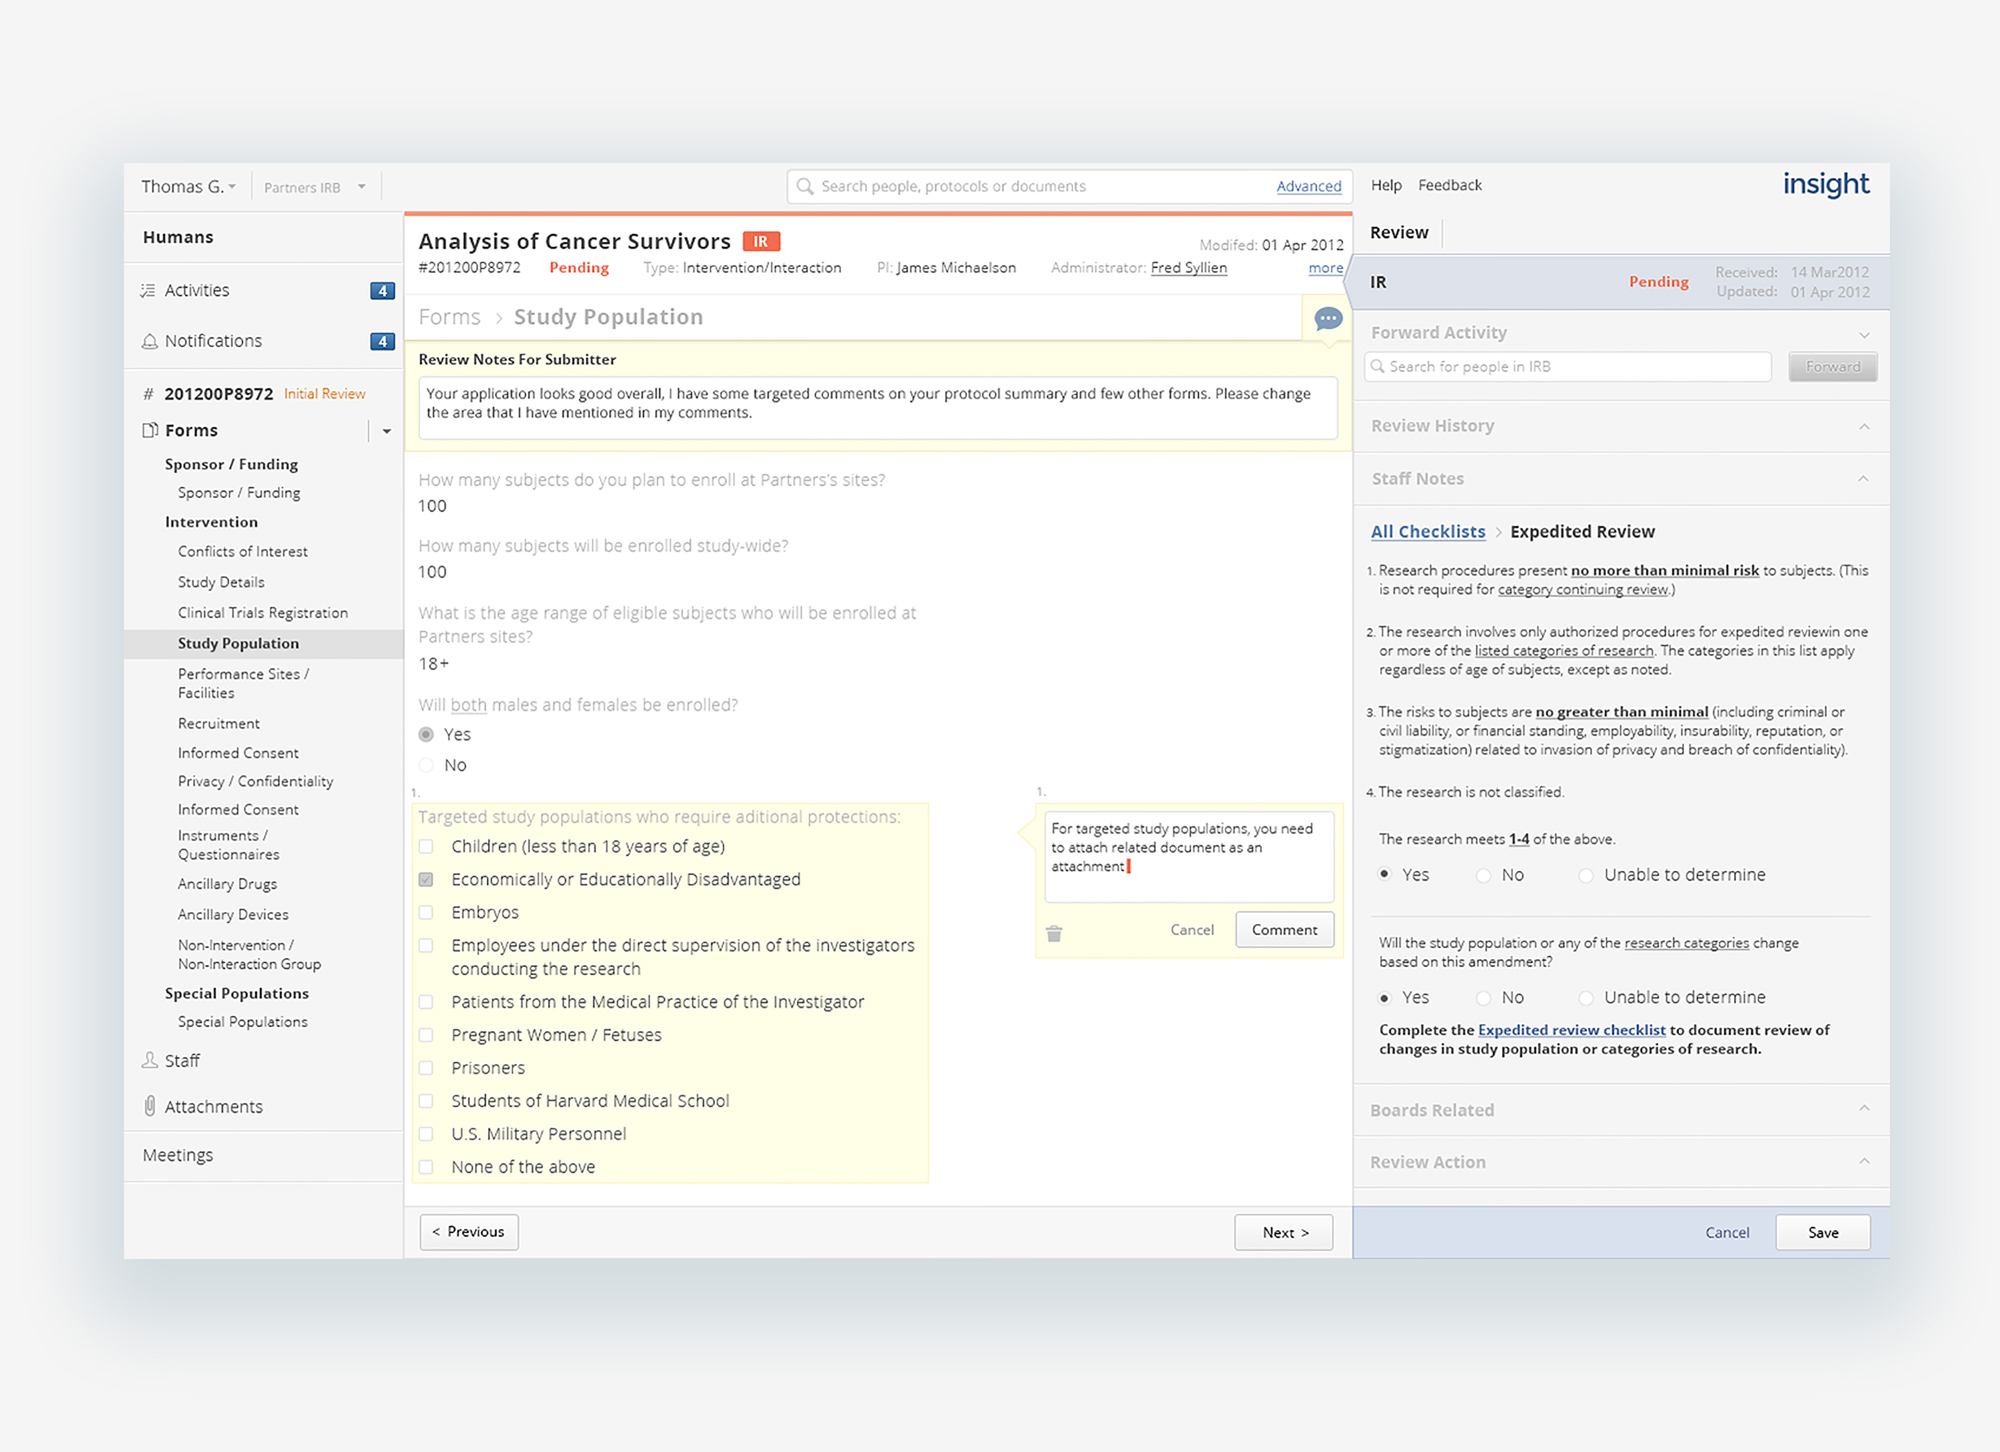Click the Forms document icon in sidebar
2000x1452 pixels.
(x=150, y=430)
